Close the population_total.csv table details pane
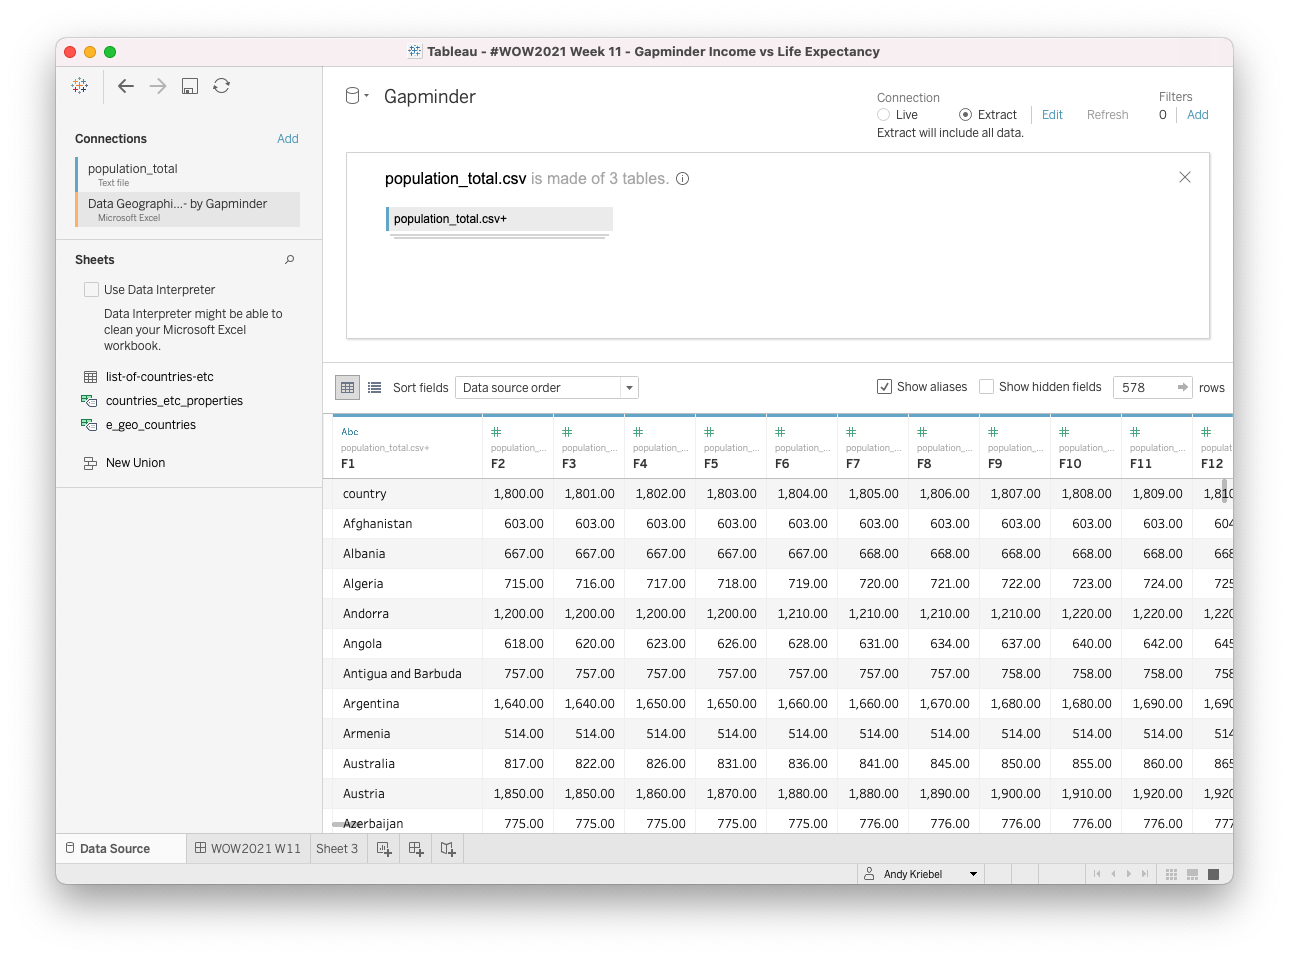This screenshot has height=958, width=1289. click(x=1185, y=177)
